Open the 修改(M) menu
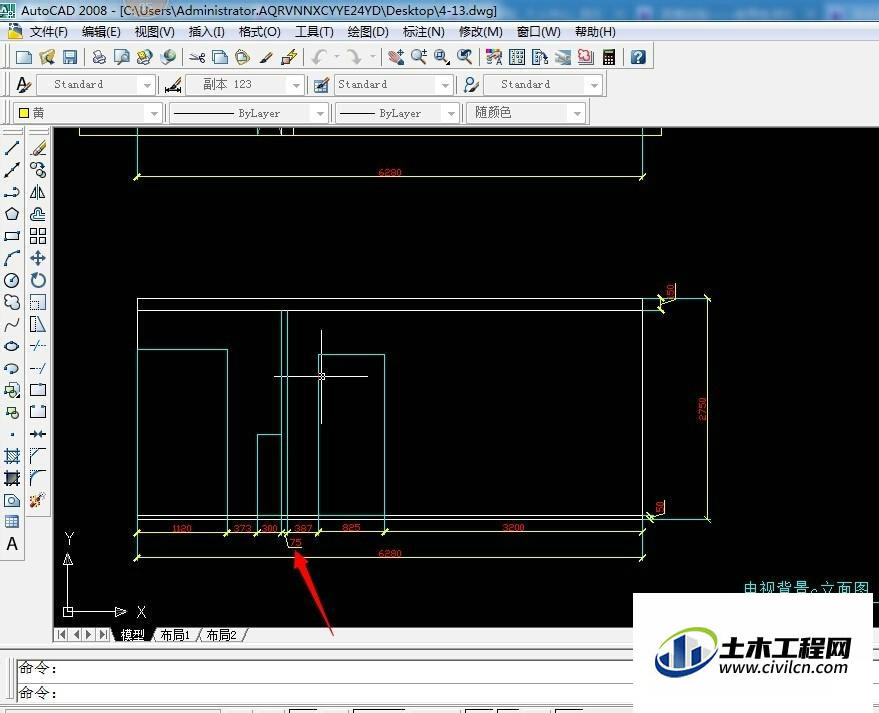The height and width of the screenshot is (713, 879). (x=480, y=31)
